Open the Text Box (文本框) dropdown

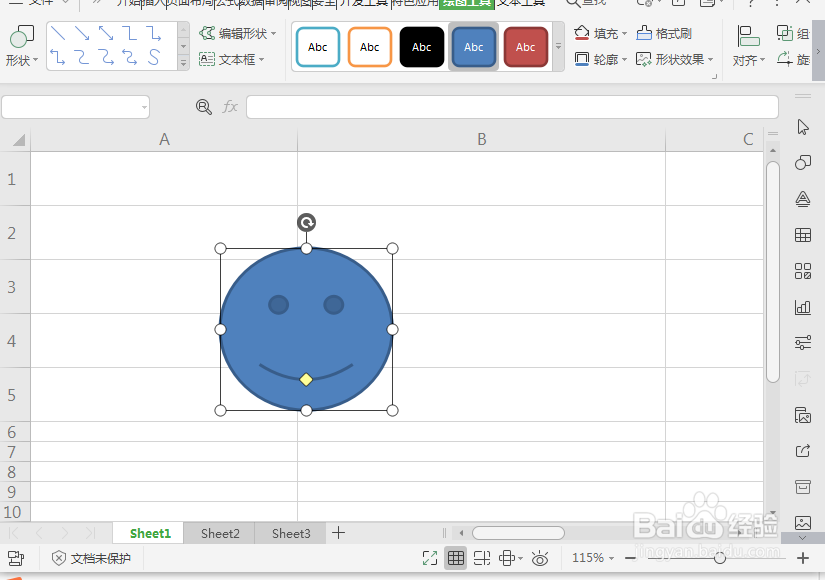point(232,59)
